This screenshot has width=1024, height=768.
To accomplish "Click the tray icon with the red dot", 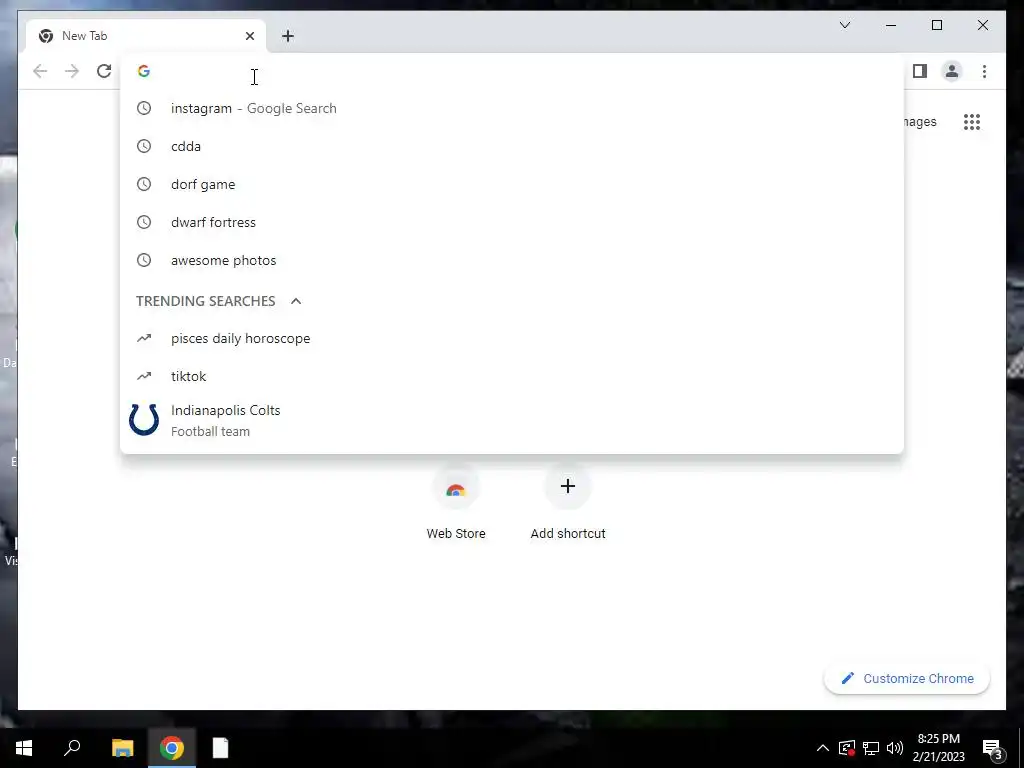I will (846, 748).
